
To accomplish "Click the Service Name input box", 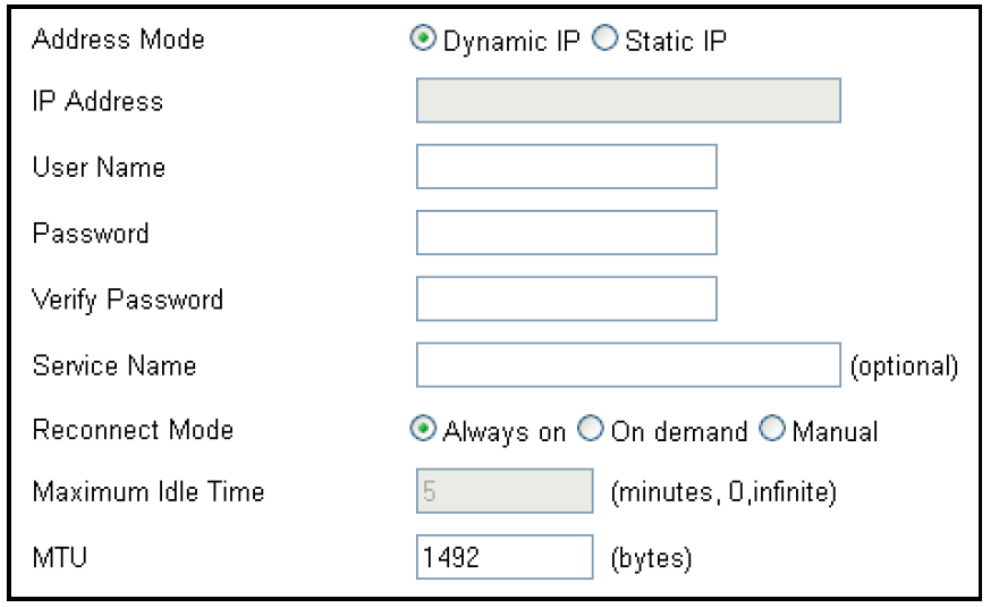I will (x=628, y=365).
